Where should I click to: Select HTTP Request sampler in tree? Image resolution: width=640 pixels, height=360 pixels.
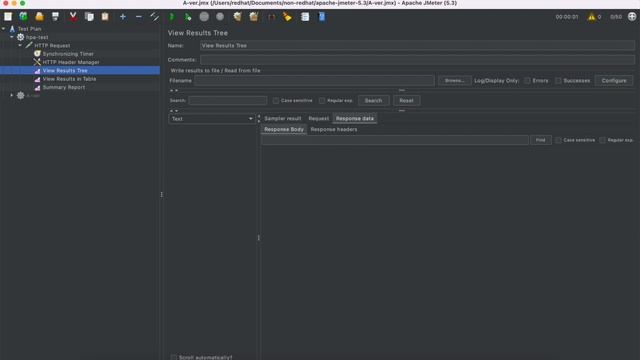pyautogui.click(x=52, y=46)
